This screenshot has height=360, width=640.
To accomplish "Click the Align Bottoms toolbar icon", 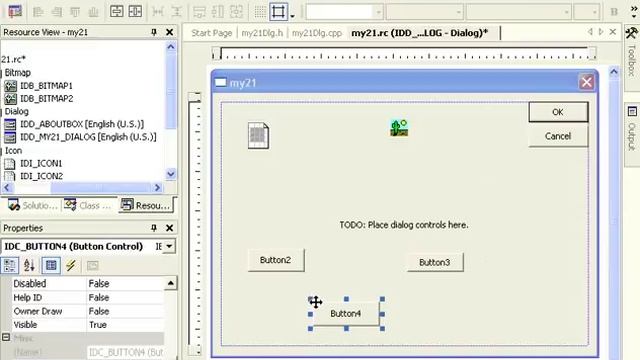I will tap(93, 11).
